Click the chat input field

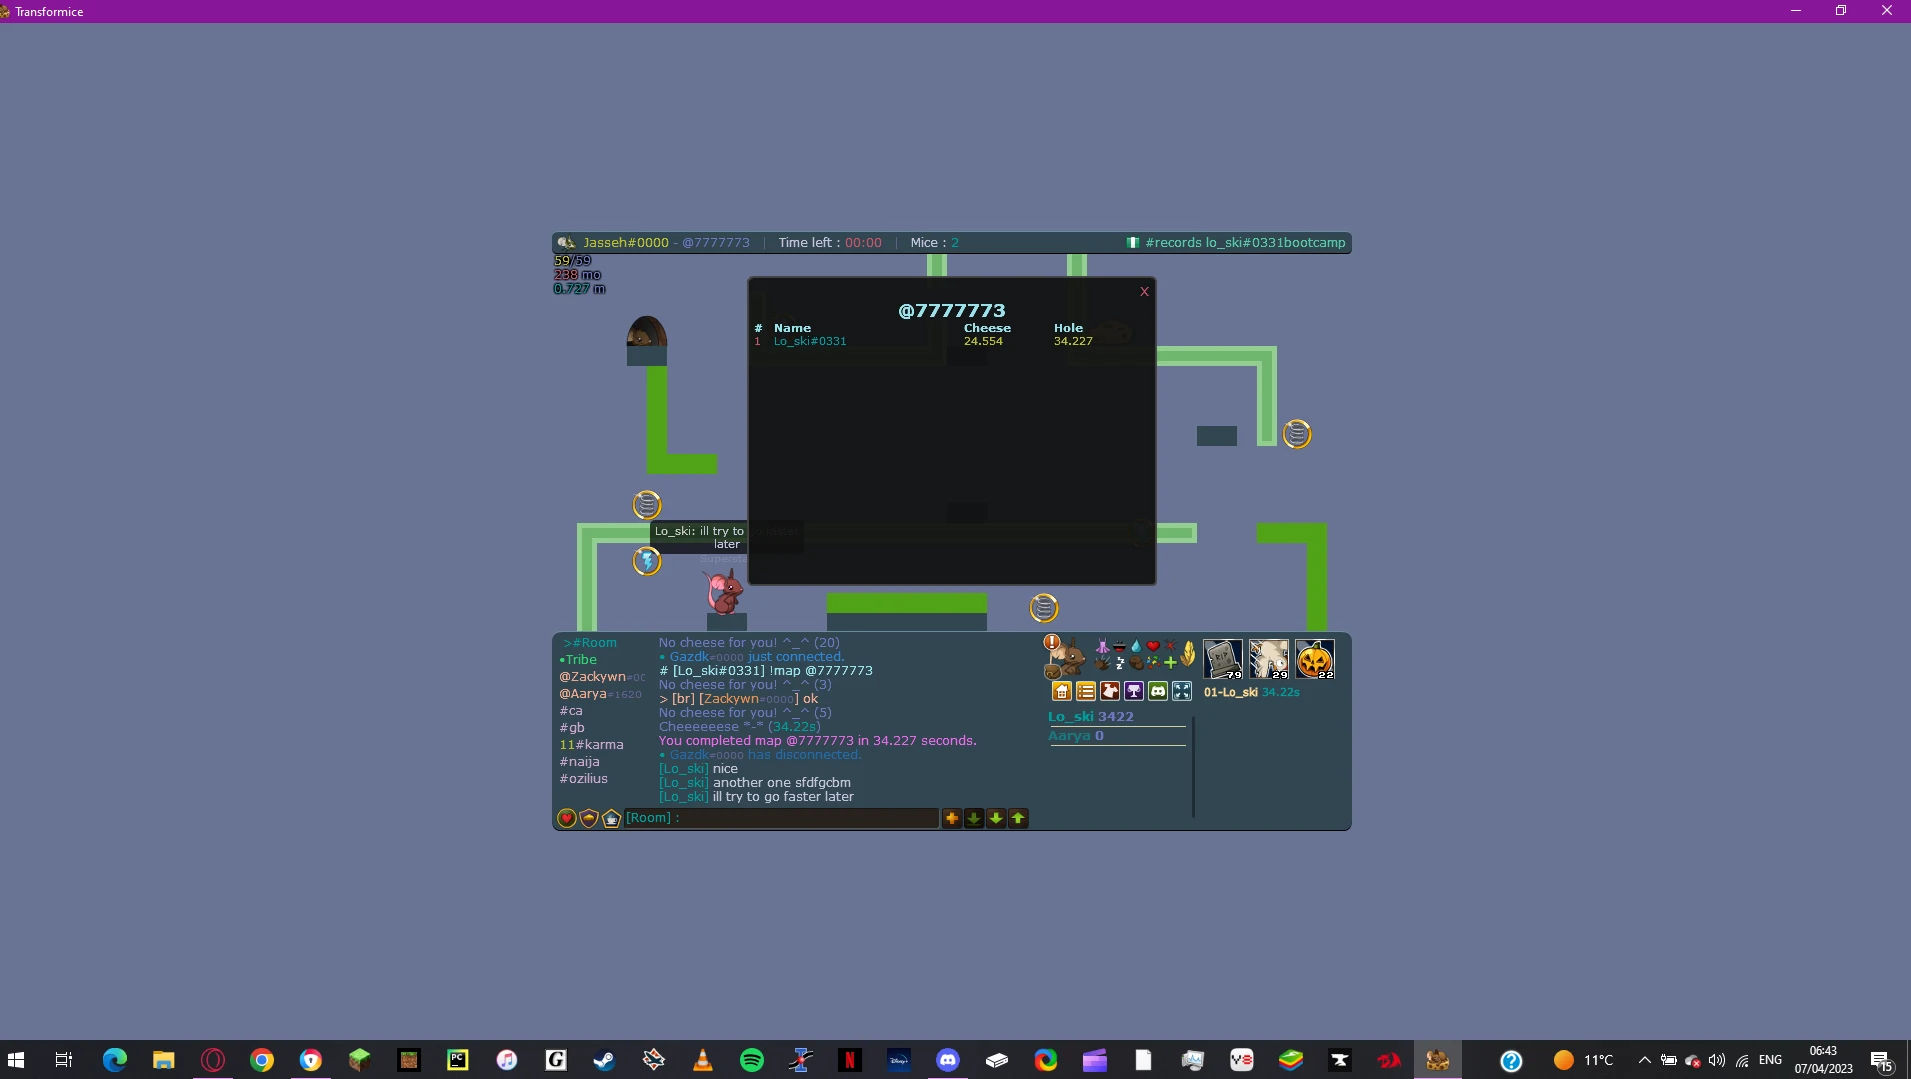[781, 818]
